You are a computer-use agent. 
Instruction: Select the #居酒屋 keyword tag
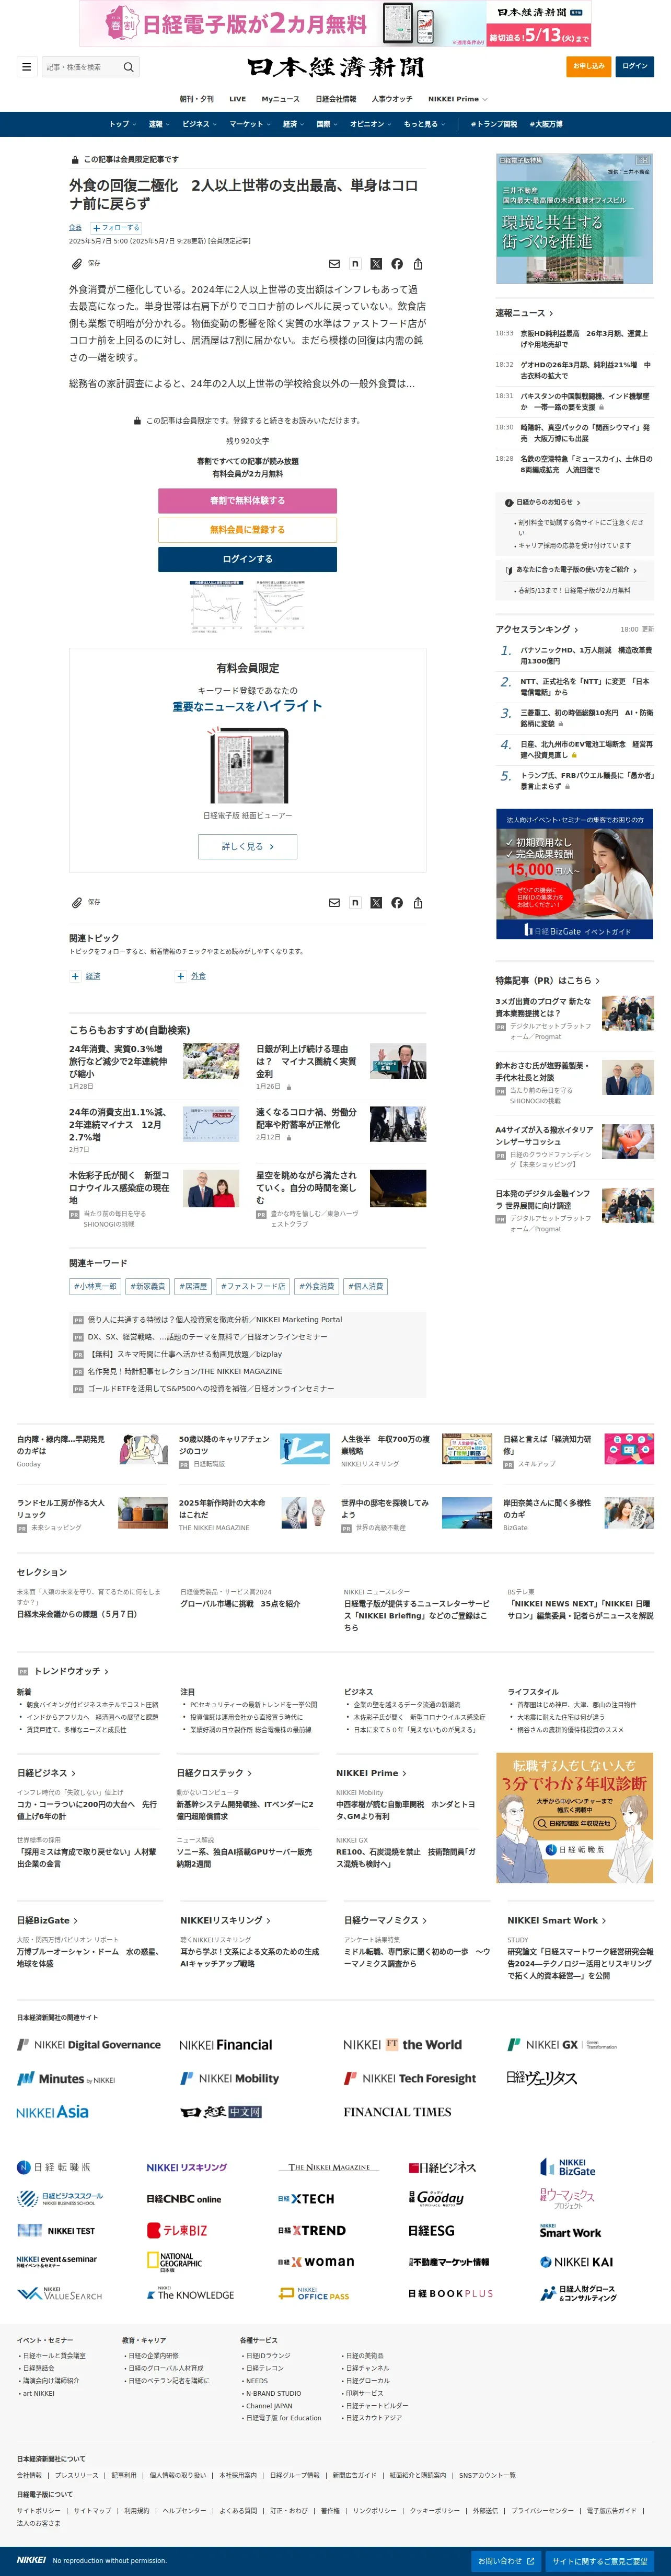[x=193, y=1286]
